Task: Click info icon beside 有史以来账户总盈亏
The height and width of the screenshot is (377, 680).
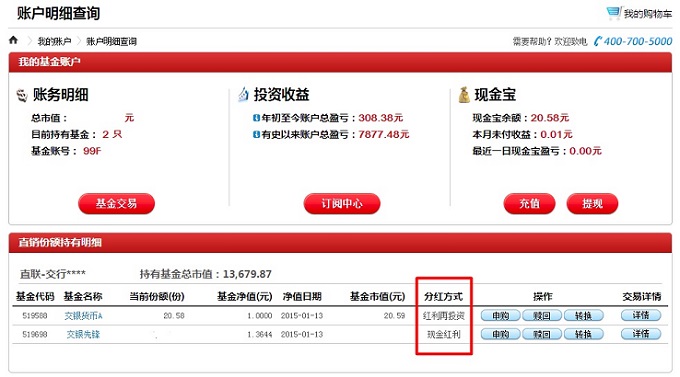Action: click(256, 134)
